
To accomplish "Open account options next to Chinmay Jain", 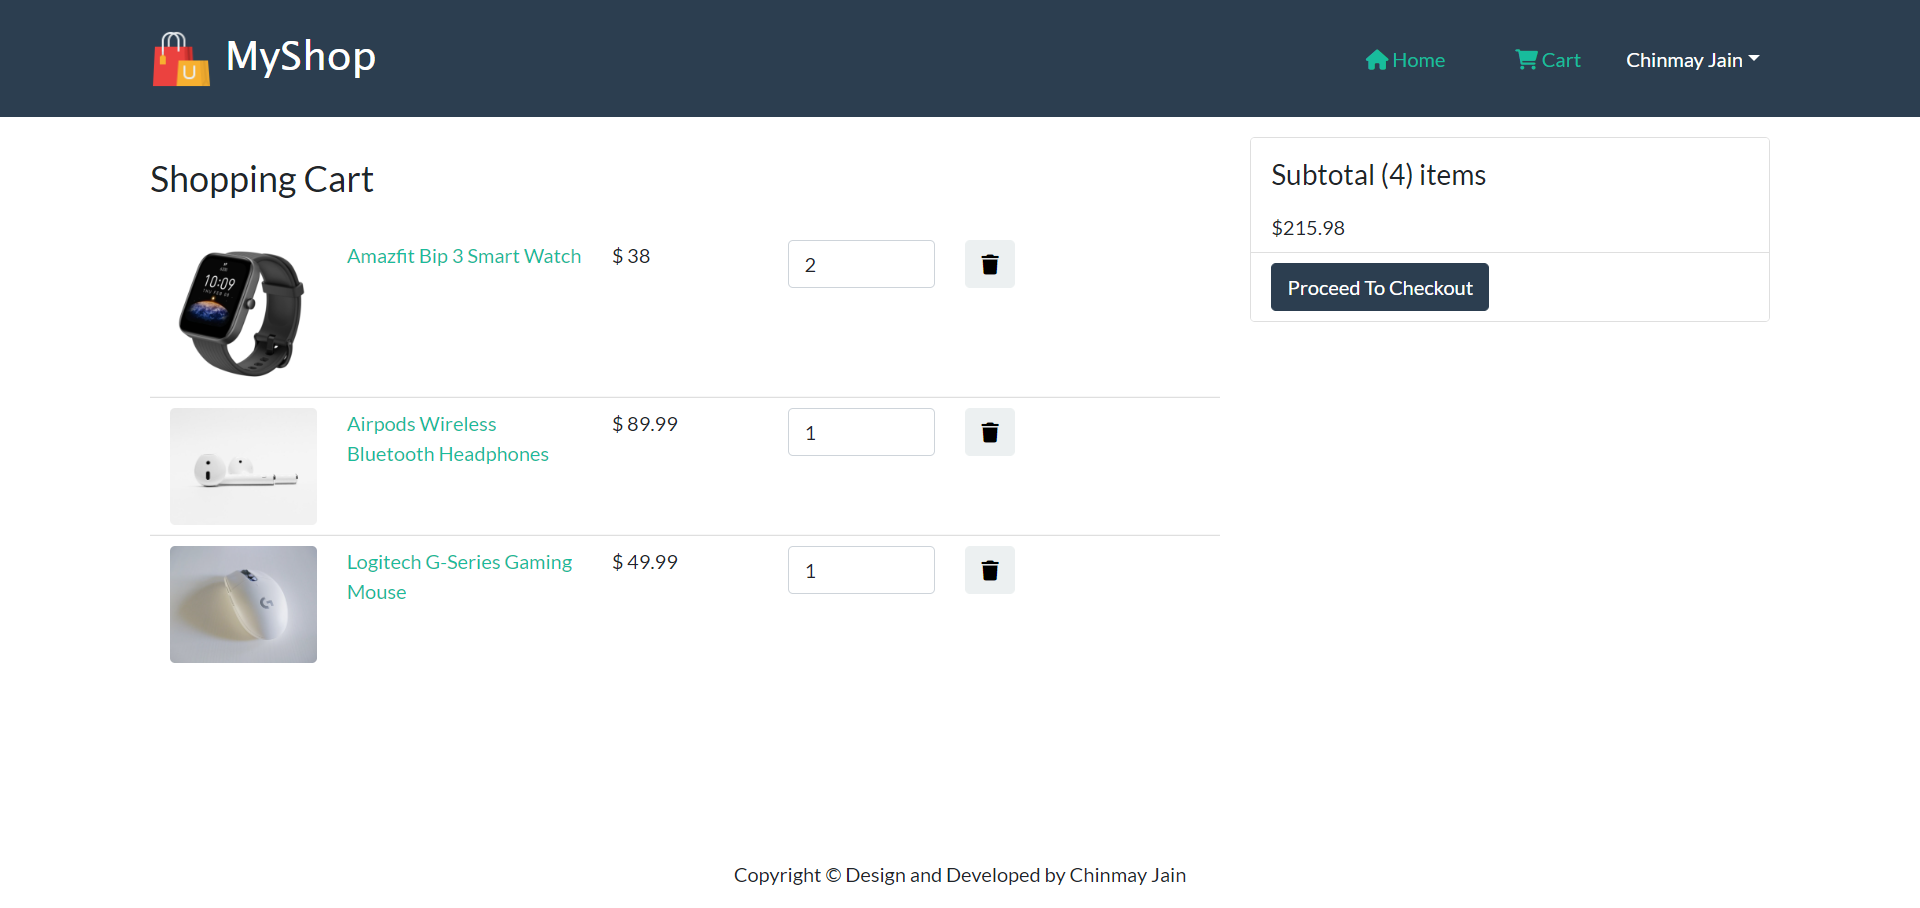I will pyautogui.click(x=1691, y=60).
